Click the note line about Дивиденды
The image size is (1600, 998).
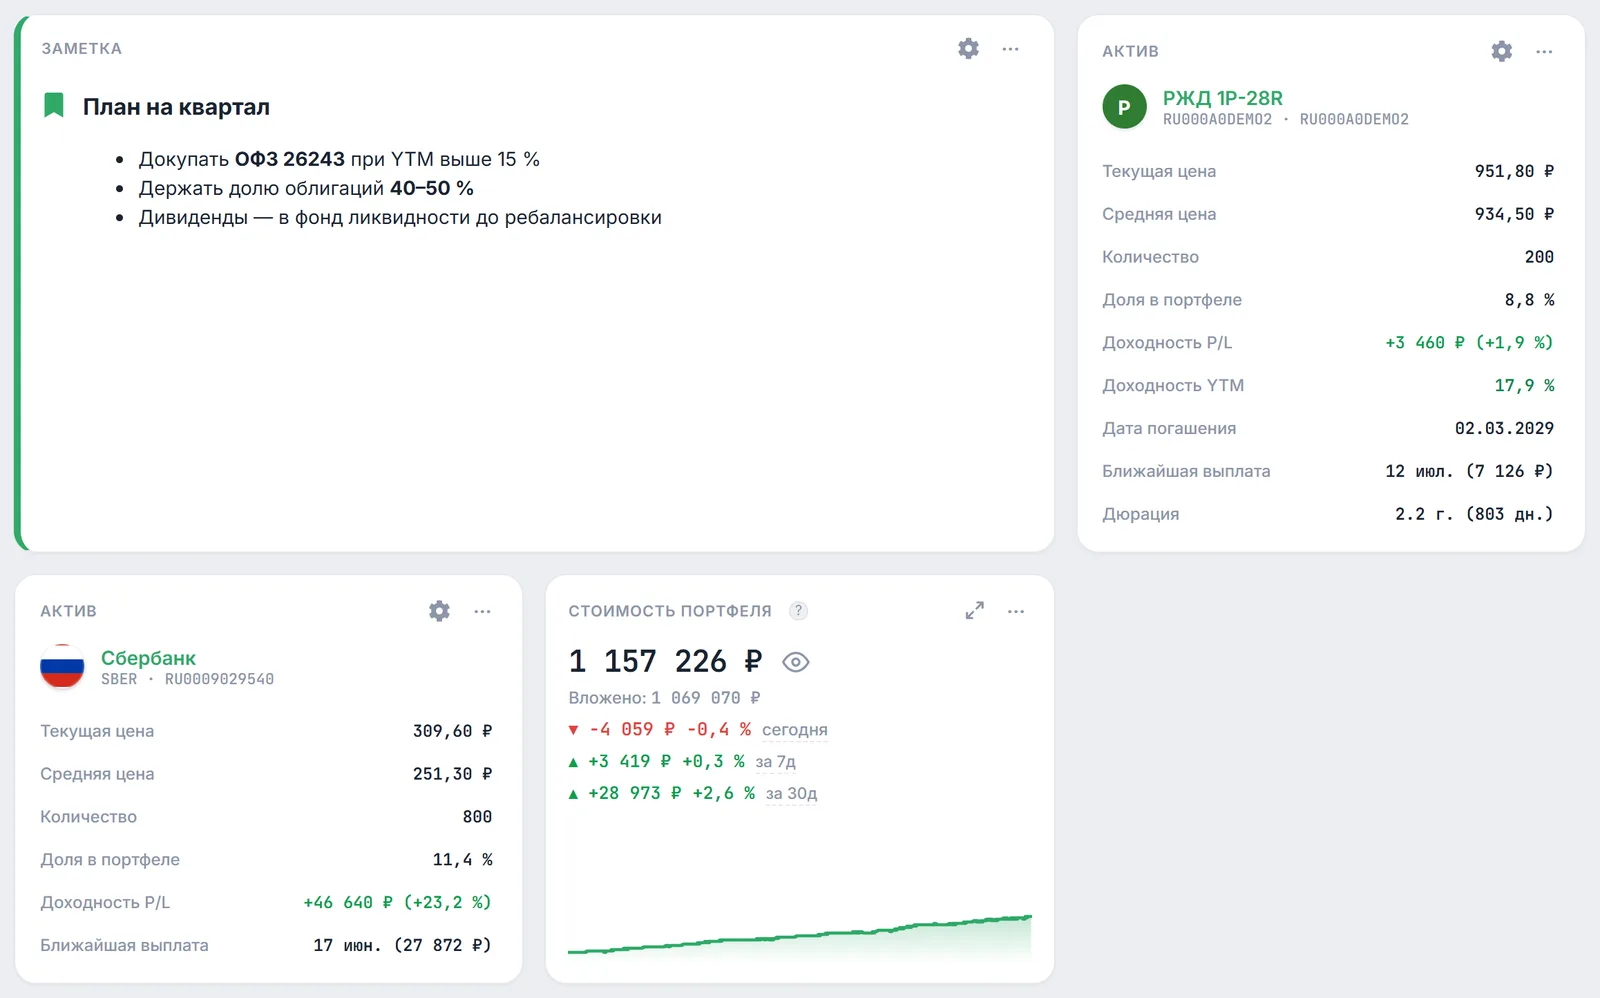point(400,217)
